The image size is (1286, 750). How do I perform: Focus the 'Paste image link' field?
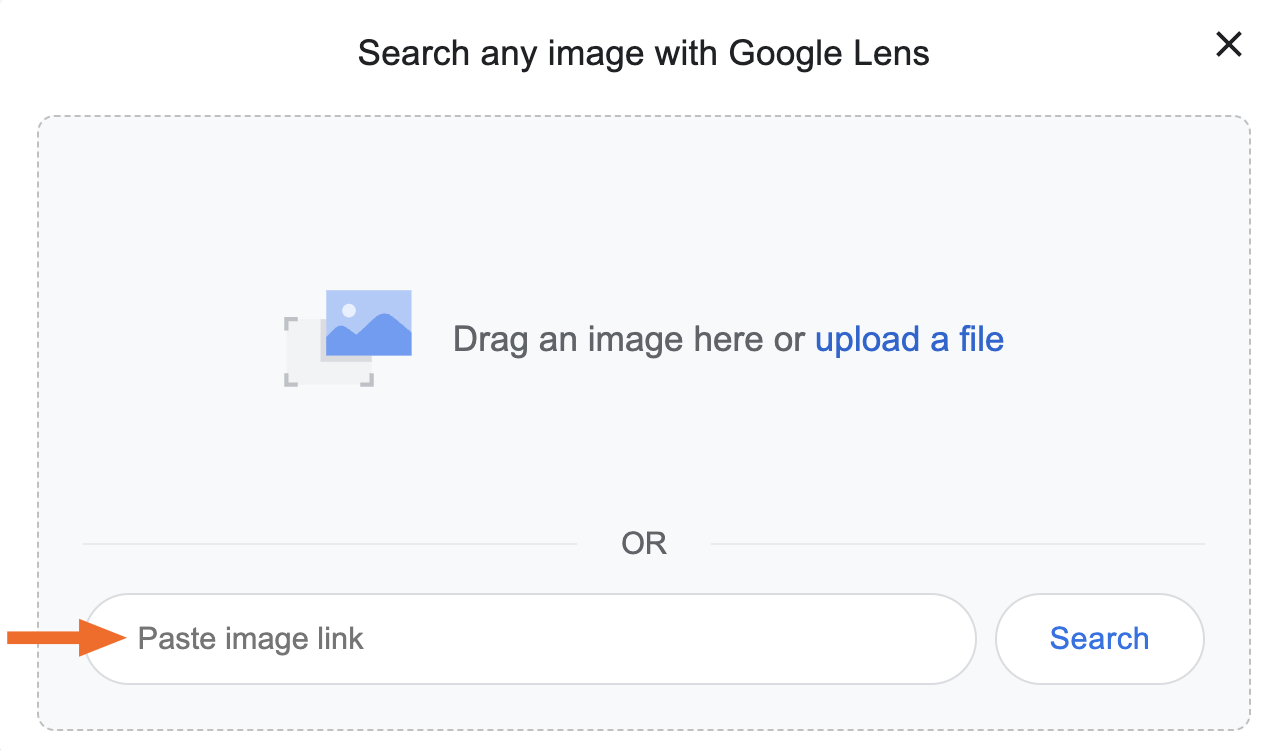click(530, 639)
